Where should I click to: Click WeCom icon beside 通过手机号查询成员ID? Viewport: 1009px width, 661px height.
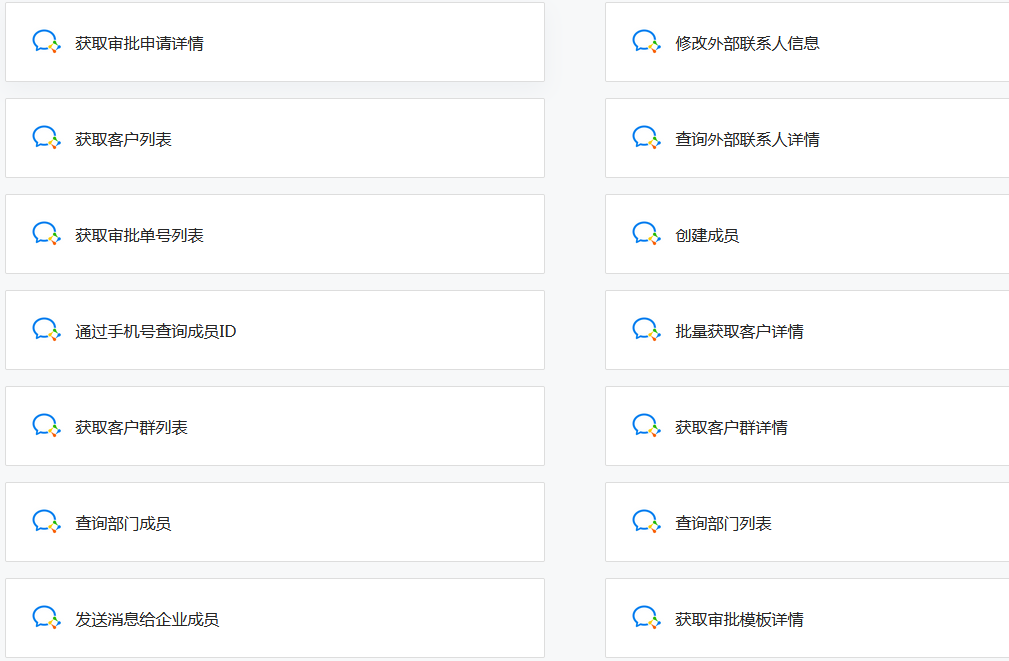click(46, 330)
